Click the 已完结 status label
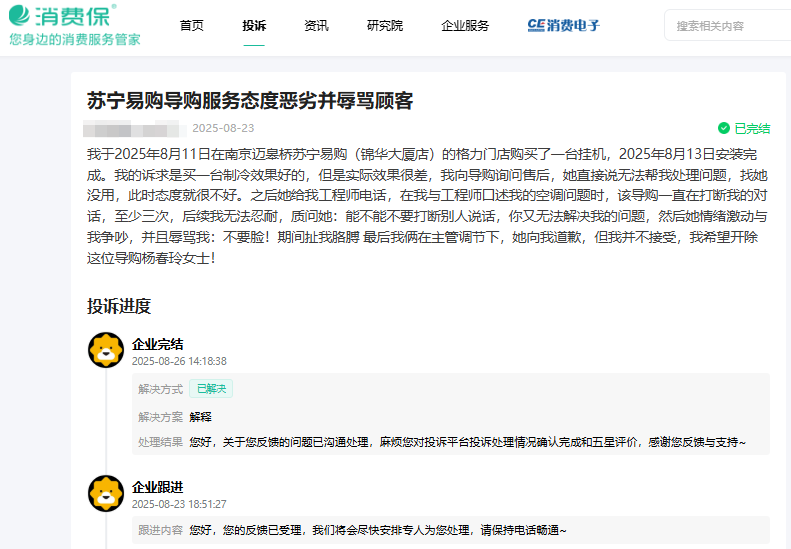The image size is (791, 549). tap(752, 128)
